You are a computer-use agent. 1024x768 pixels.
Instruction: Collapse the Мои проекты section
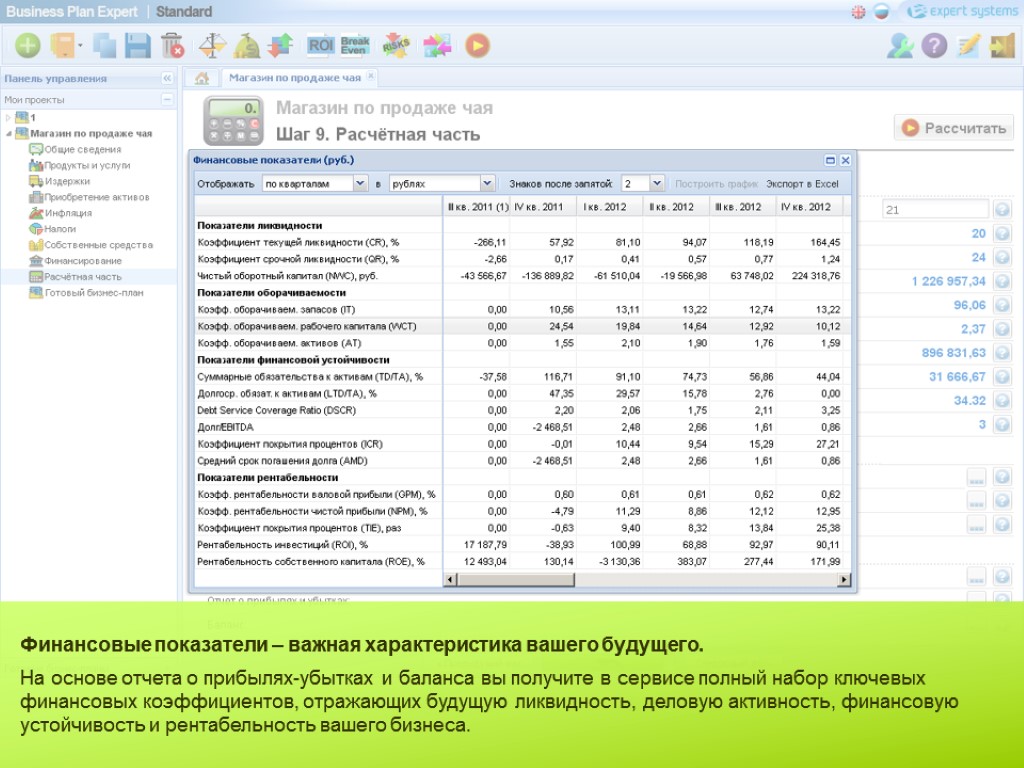[x=167, y=100]
